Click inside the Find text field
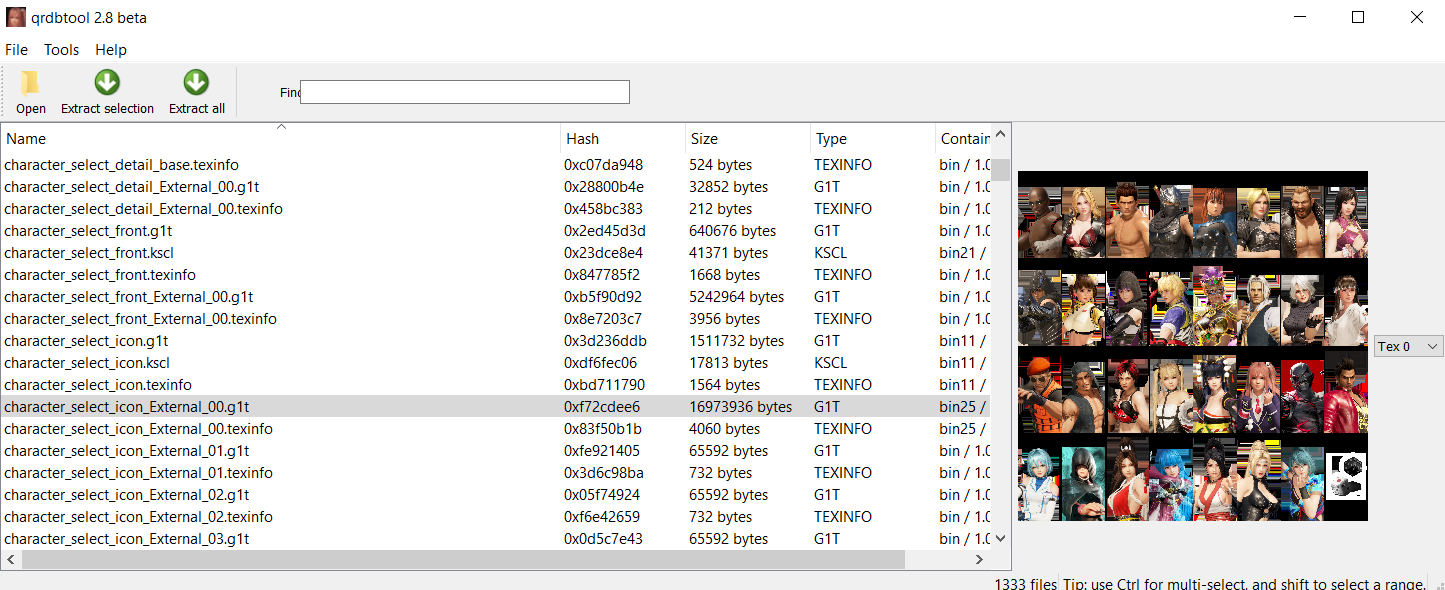 pos(465,92)
